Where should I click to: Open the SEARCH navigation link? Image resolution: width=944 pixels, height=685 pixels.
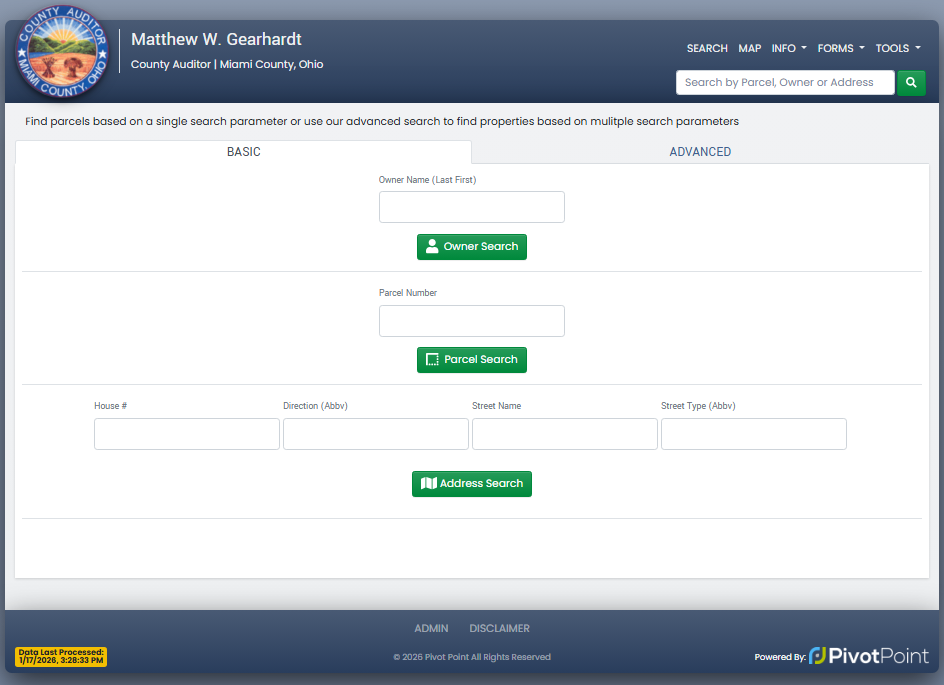707,48
